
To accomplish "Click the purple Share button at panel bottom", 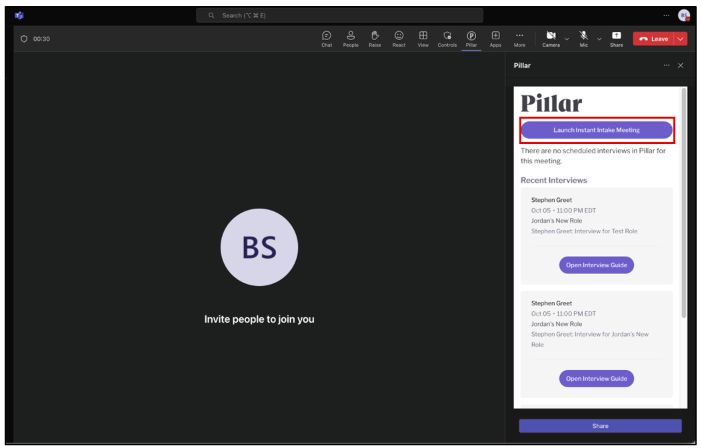I will click(x=600, y=426).
